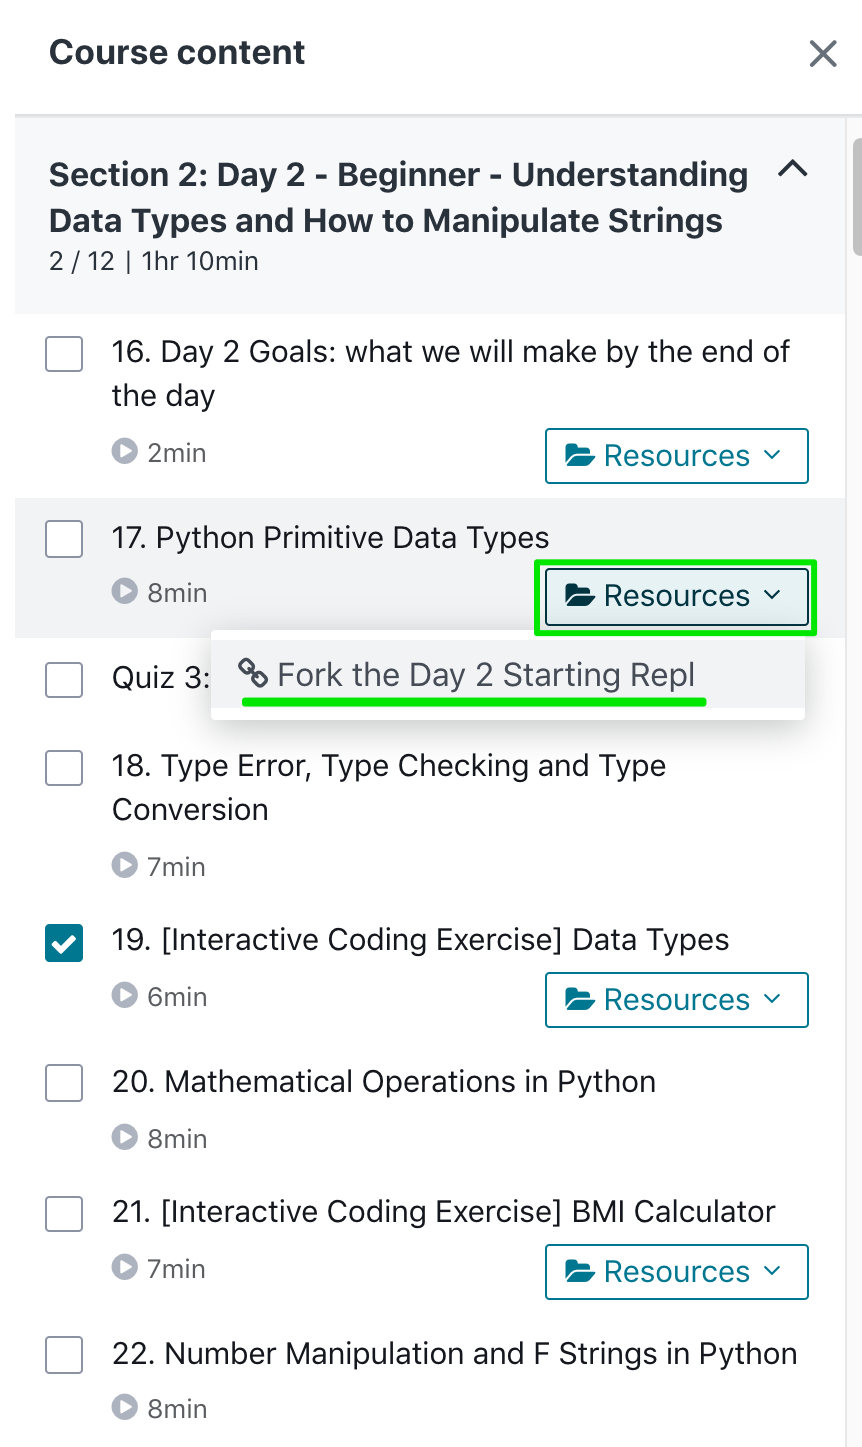Image resolution: width=862 pixels, height=1447 pixels.
Task: Click the play icon under lecture 20
Action: tap(124, 1138)
